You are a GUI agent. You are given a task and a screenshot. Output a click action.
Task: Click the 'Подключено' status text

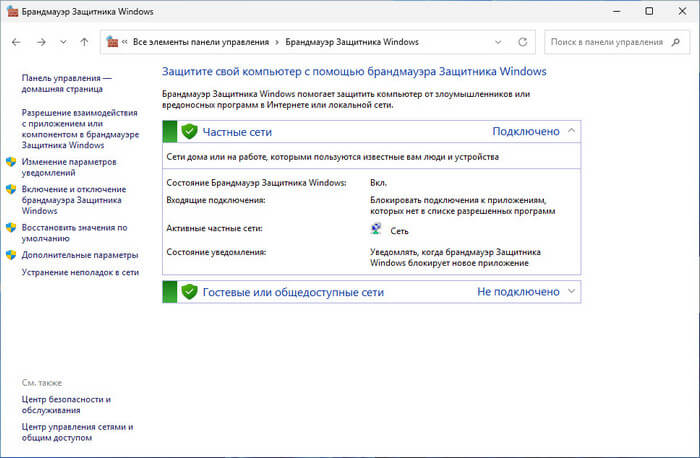click(526, 132)
